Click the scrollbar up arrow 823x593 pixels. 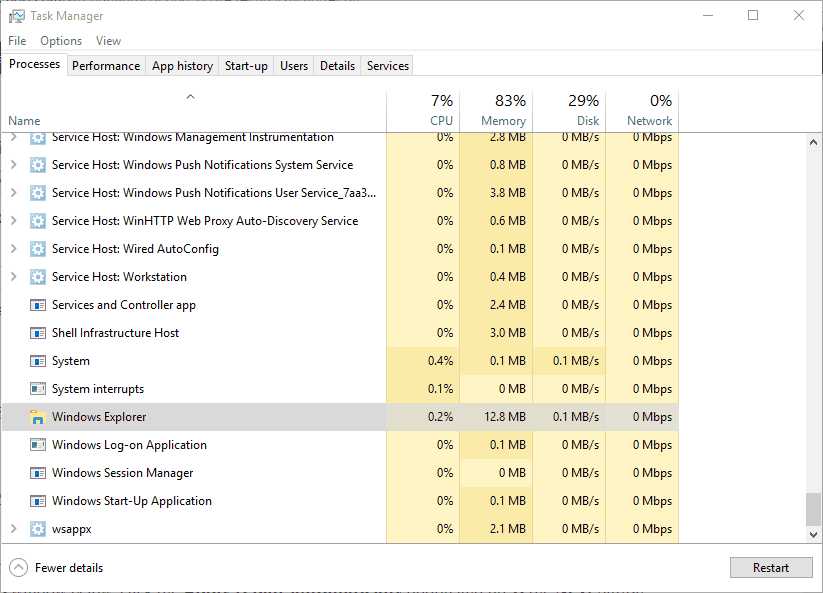813,142
